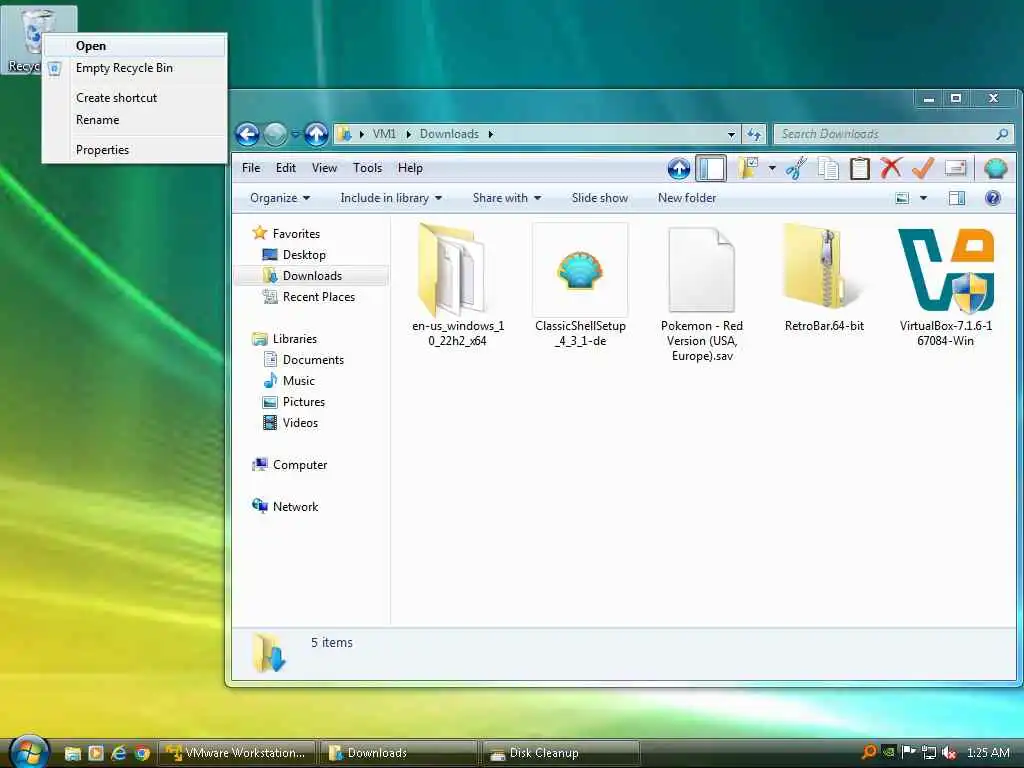Click the orange checkmark Properties icon
Viewport: 1024px width, 768px height.
coord(922,168)
